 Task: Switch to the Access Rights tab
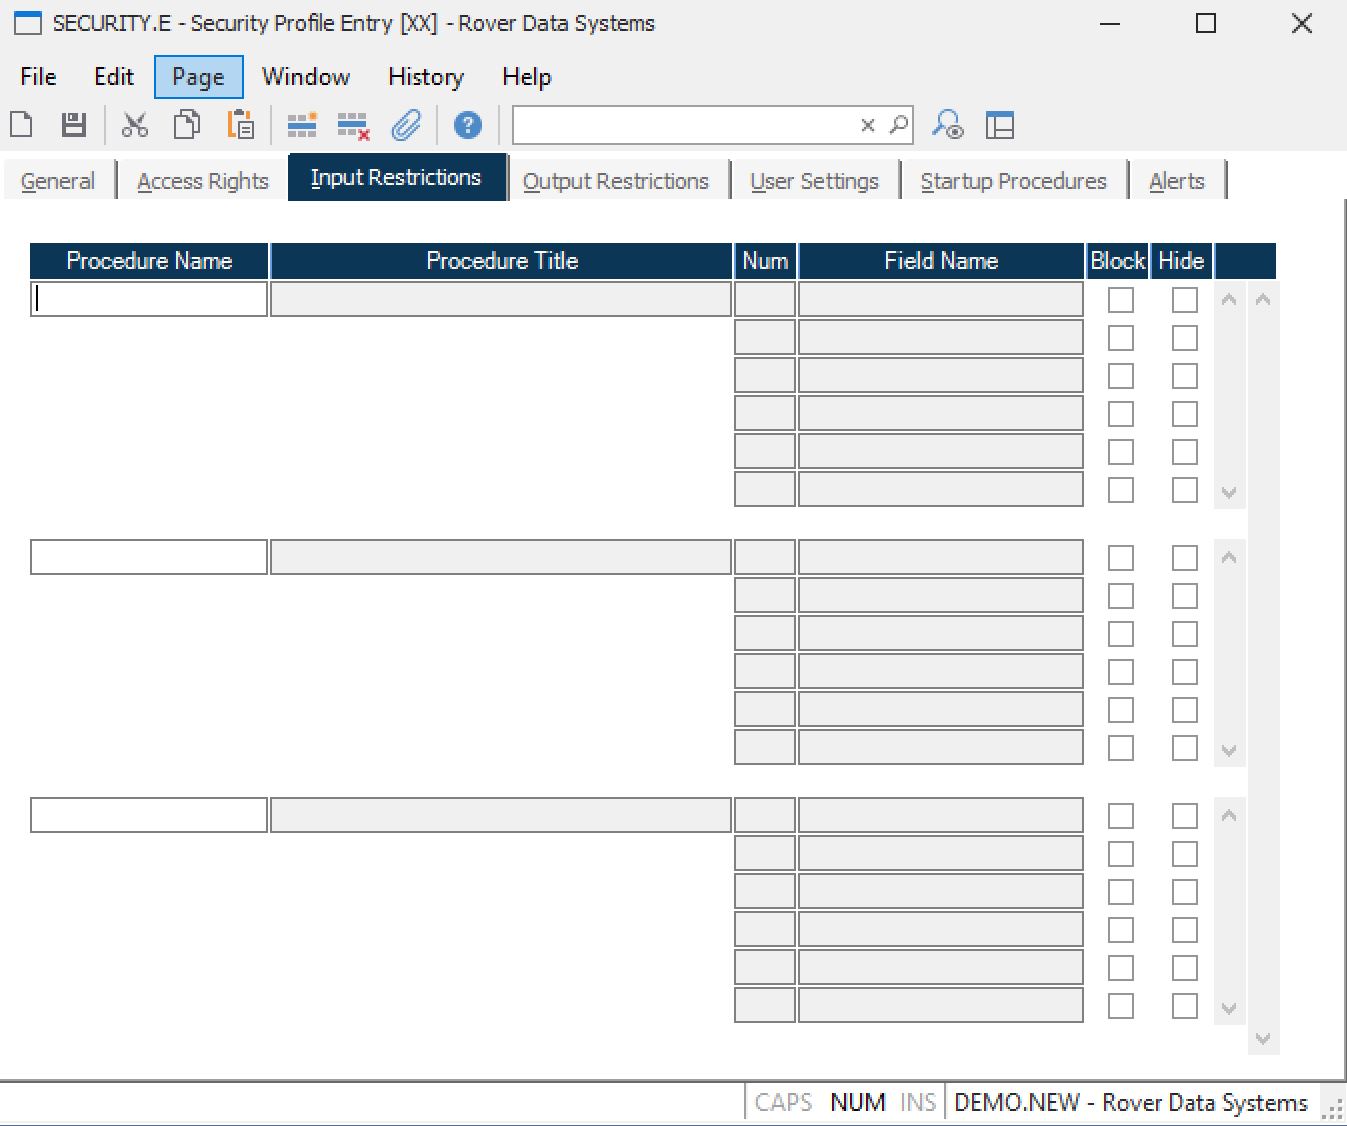tap(203, 181)
